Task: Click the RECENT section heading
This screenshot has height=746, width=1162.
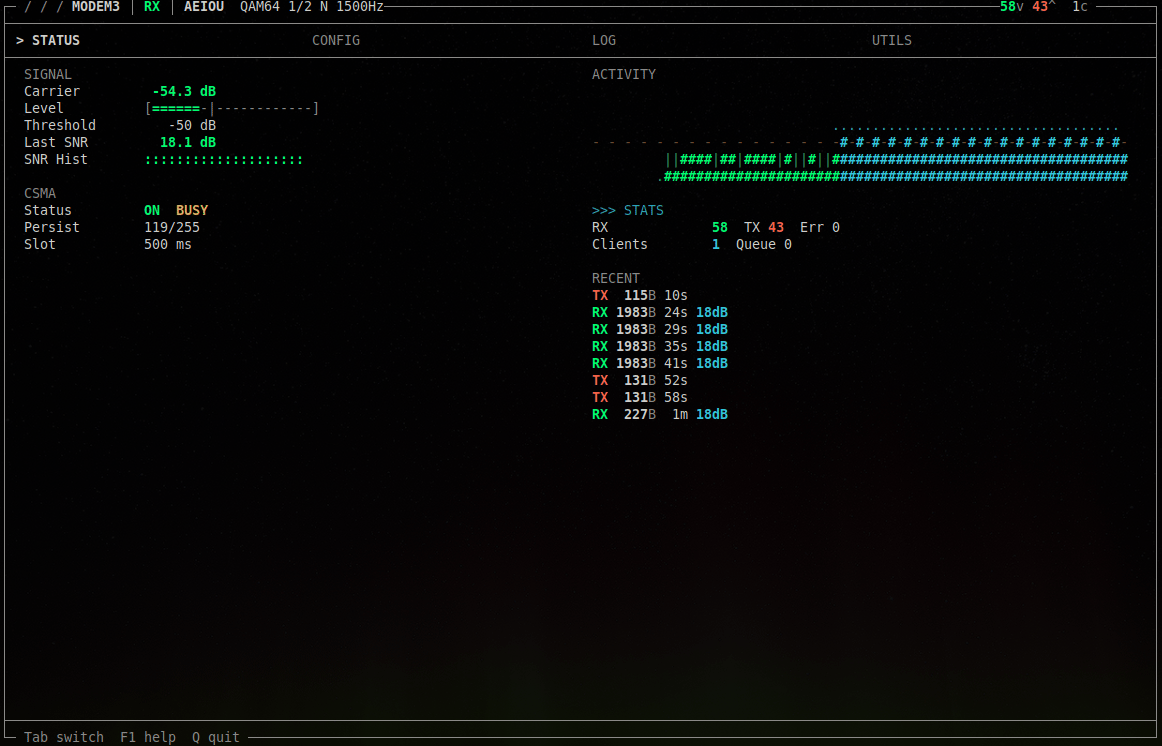Action: coord(616,279)
